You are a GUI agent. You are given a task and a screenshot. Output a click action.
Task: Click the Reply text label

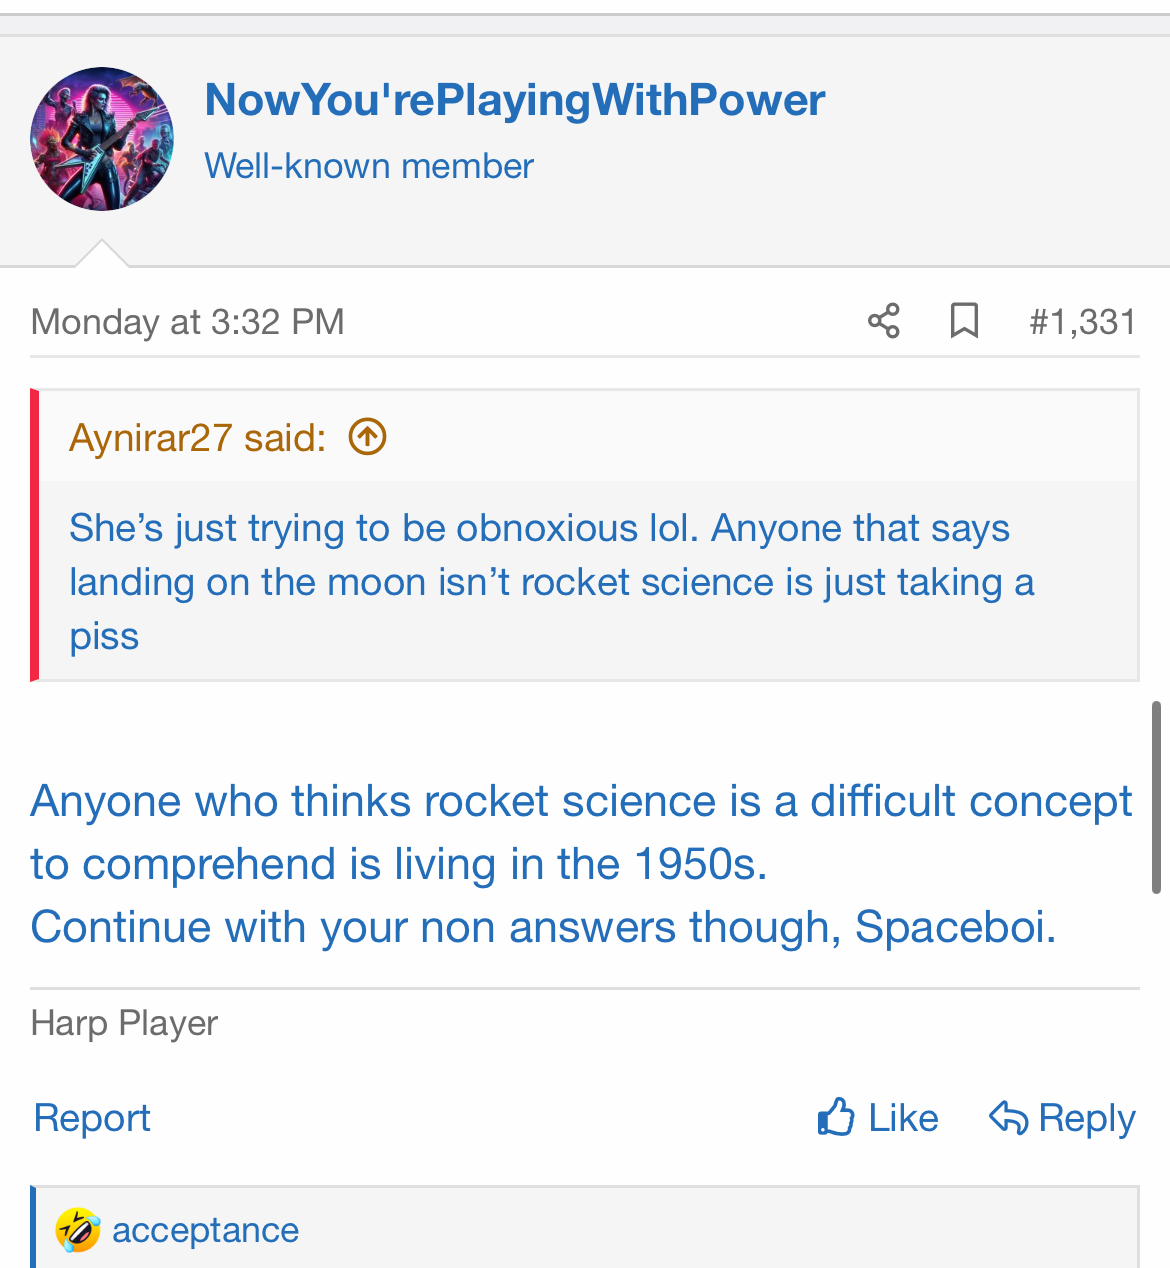point(1087,1118)
